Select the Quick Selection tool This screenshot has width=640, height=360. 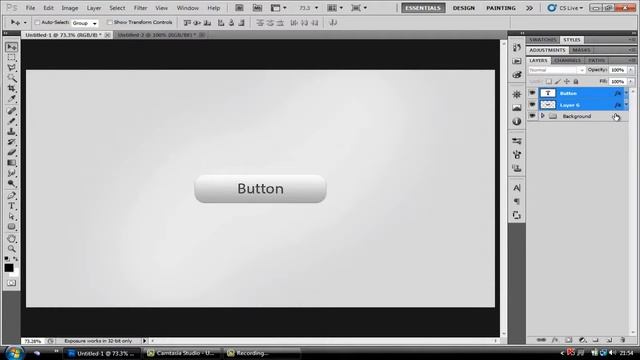tap(11, 78)
